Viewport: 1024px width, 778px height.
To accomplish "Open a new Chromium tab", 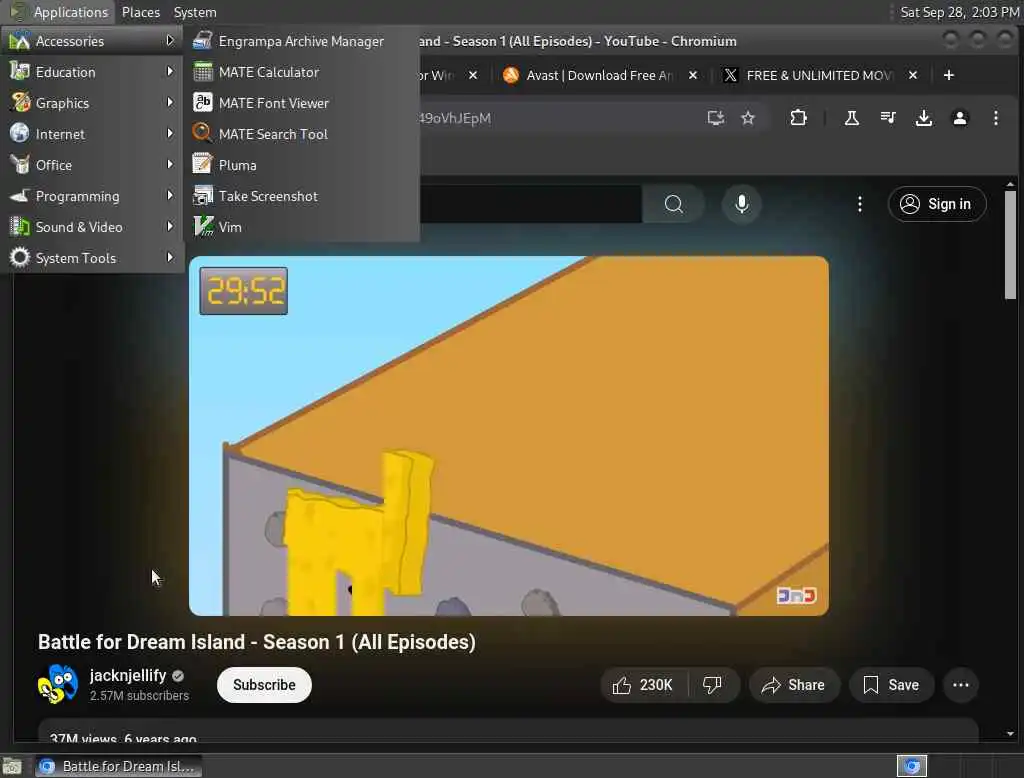I will tap(949, 75).
